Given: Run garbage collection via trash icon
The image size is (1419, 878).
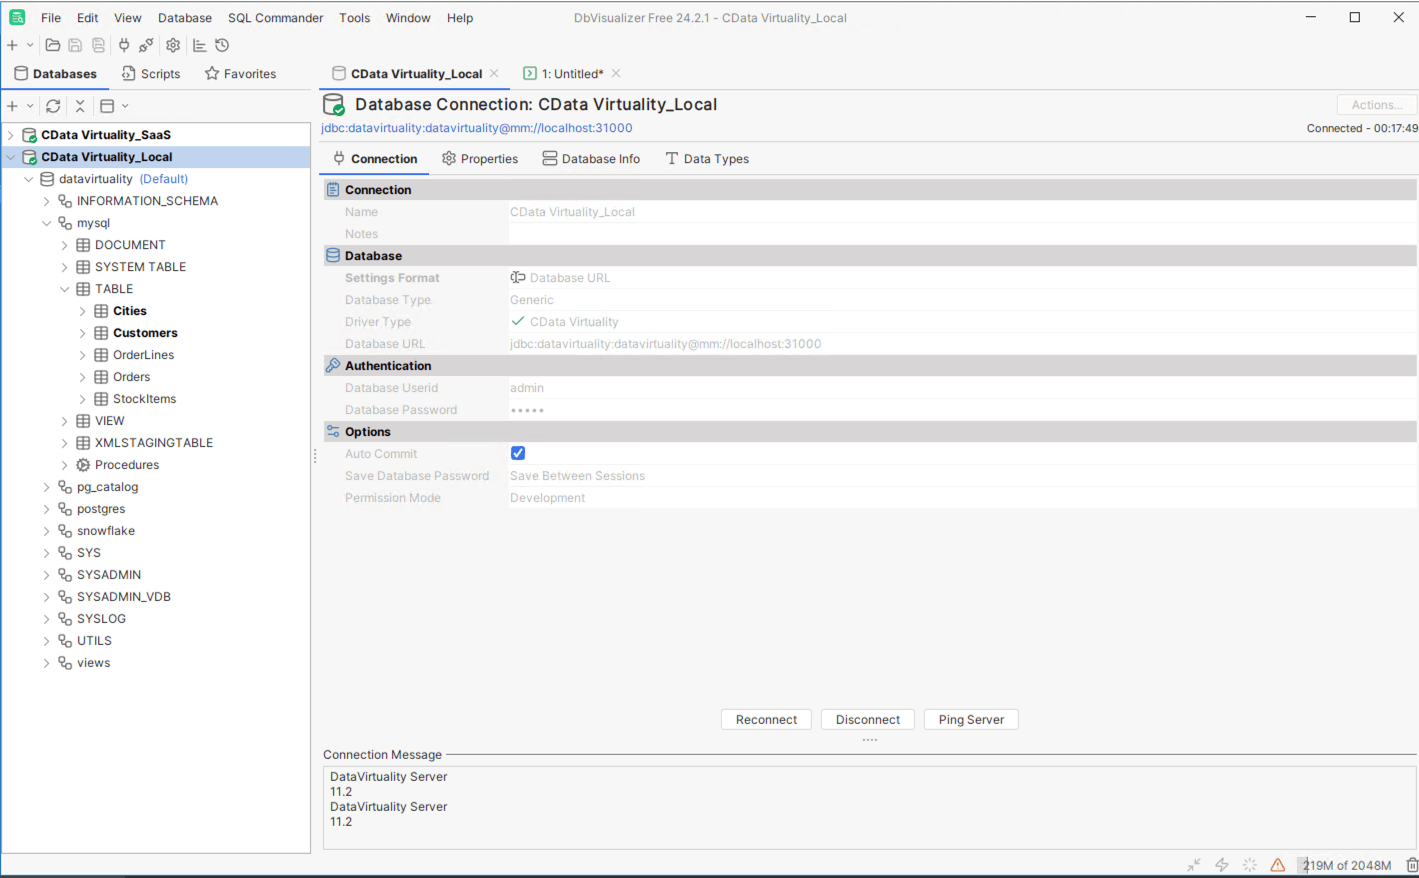Looking at the screenshot, I should tap(1411, 865).
